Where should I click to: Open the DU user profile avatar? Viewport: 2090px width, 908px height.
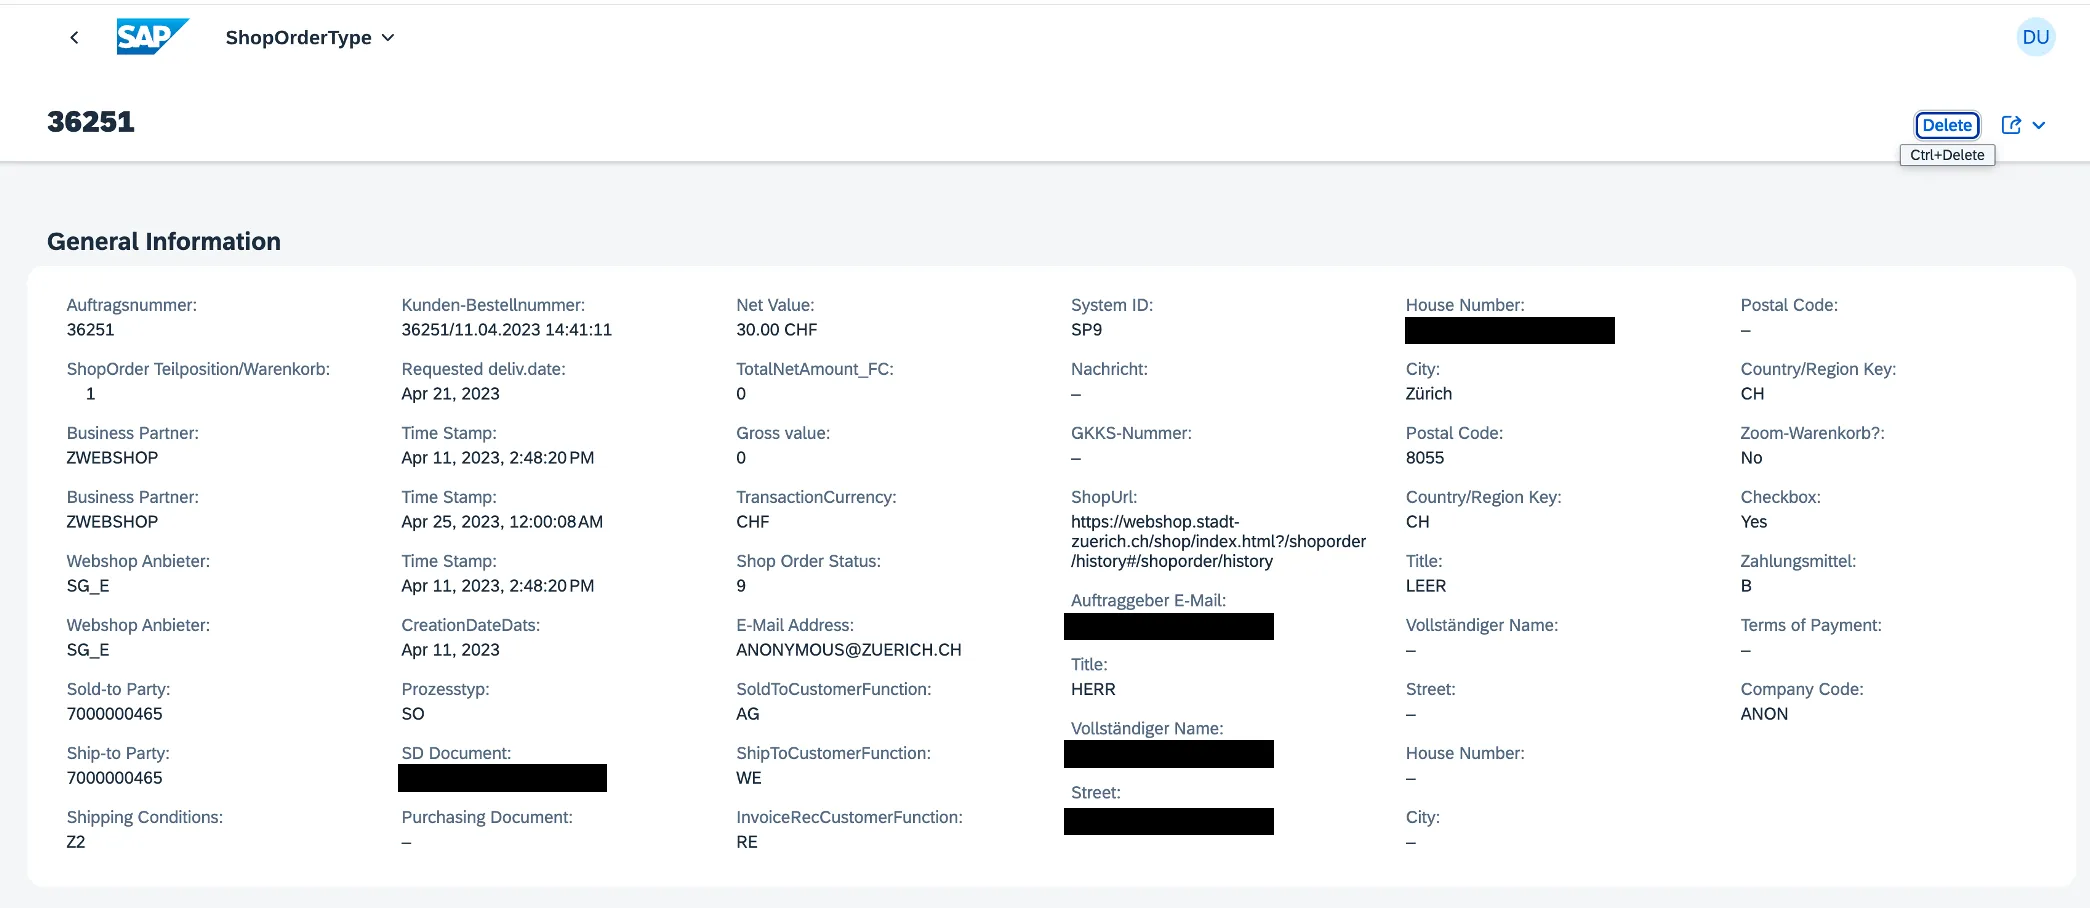point(2035,38)
